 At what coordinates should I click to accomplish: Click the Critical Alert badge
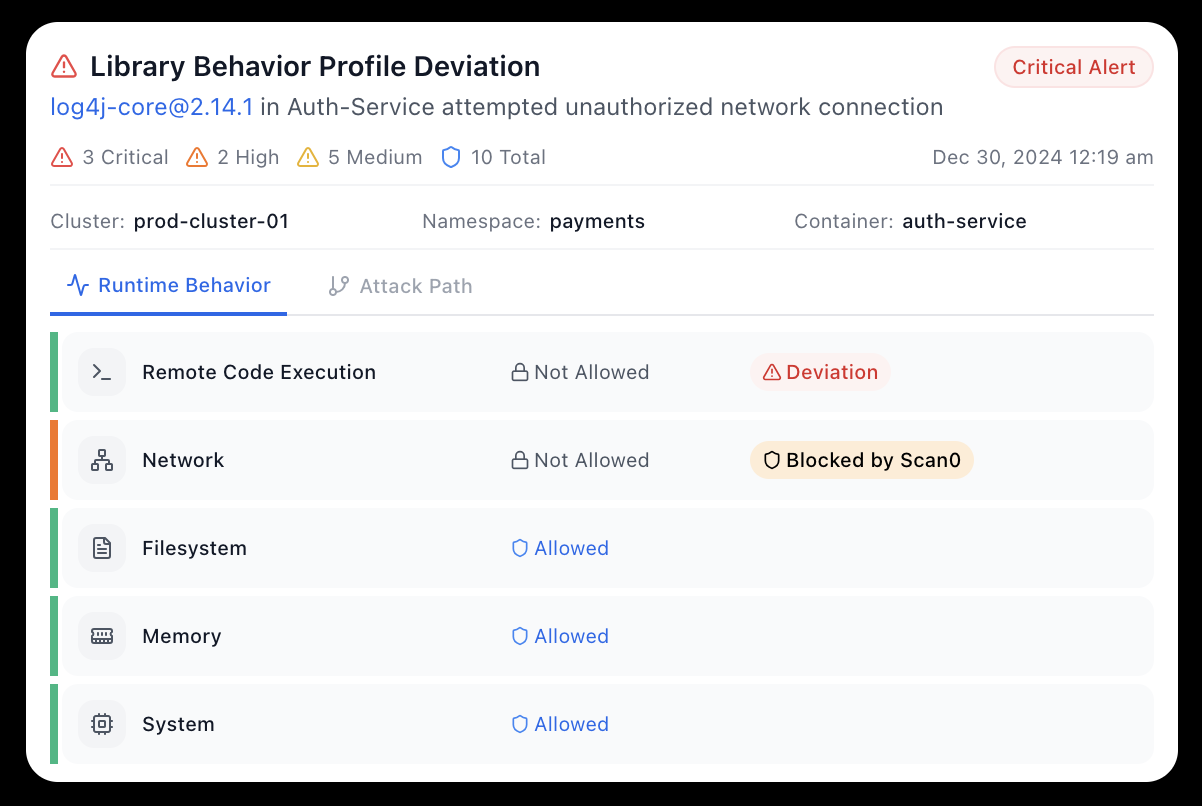coord(1073,67)
